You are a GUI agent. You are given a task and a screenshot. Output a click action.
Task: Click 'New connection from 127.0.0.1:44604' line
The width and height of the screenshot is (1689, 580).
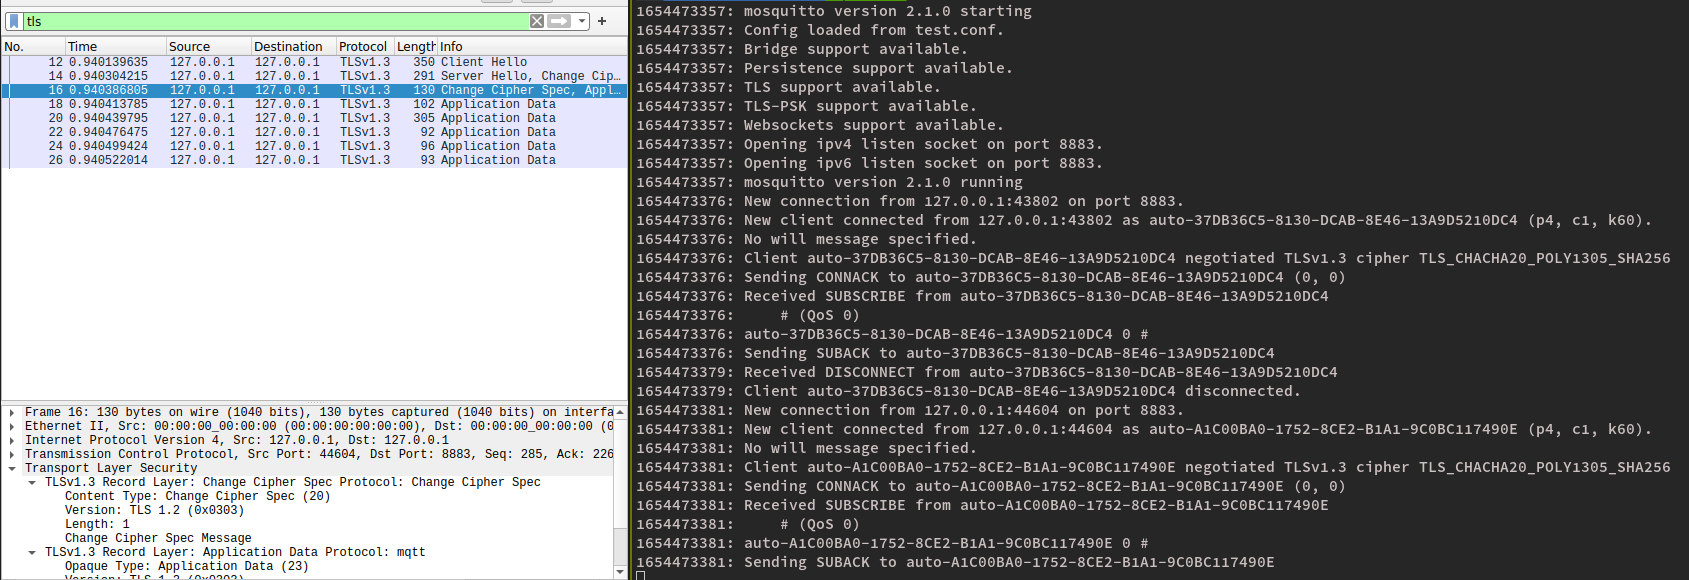910,410
